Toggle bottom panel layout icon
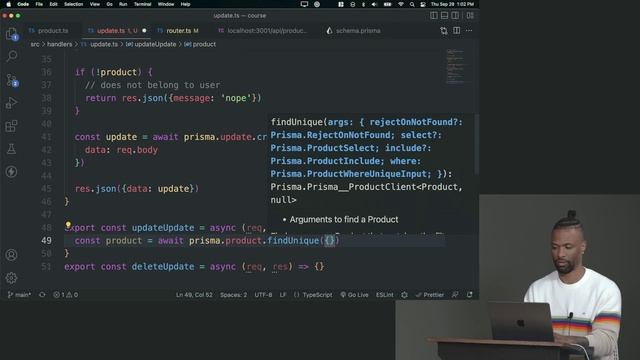640x360 pixels. click(x=444, y=16)
